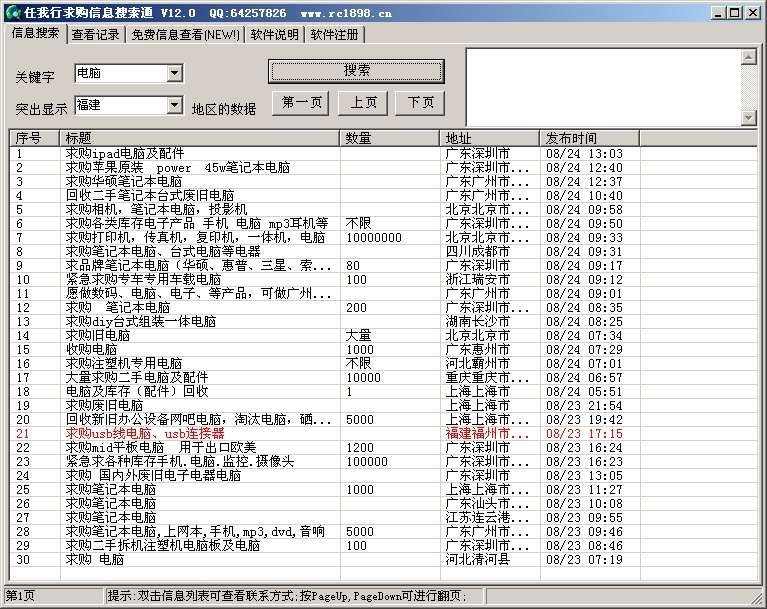Switch to 信息搜索 tab
The width and height of the screenshot is (767, 609).
coord(35,33)
